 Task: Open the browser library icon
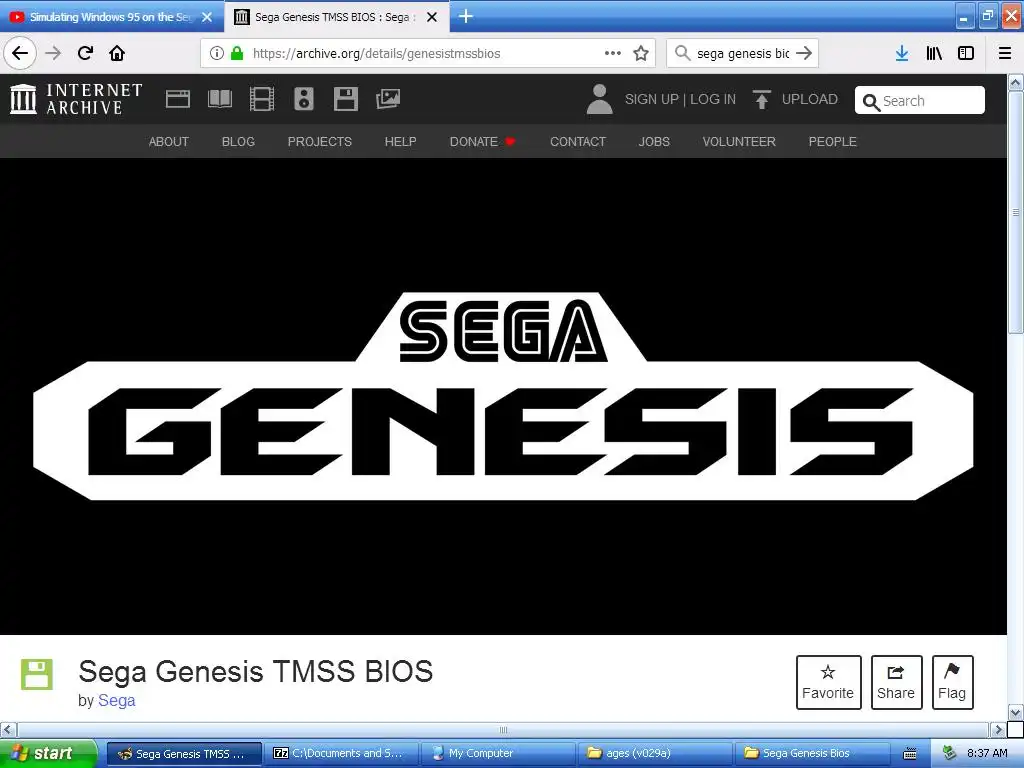[x=934, y=53]
